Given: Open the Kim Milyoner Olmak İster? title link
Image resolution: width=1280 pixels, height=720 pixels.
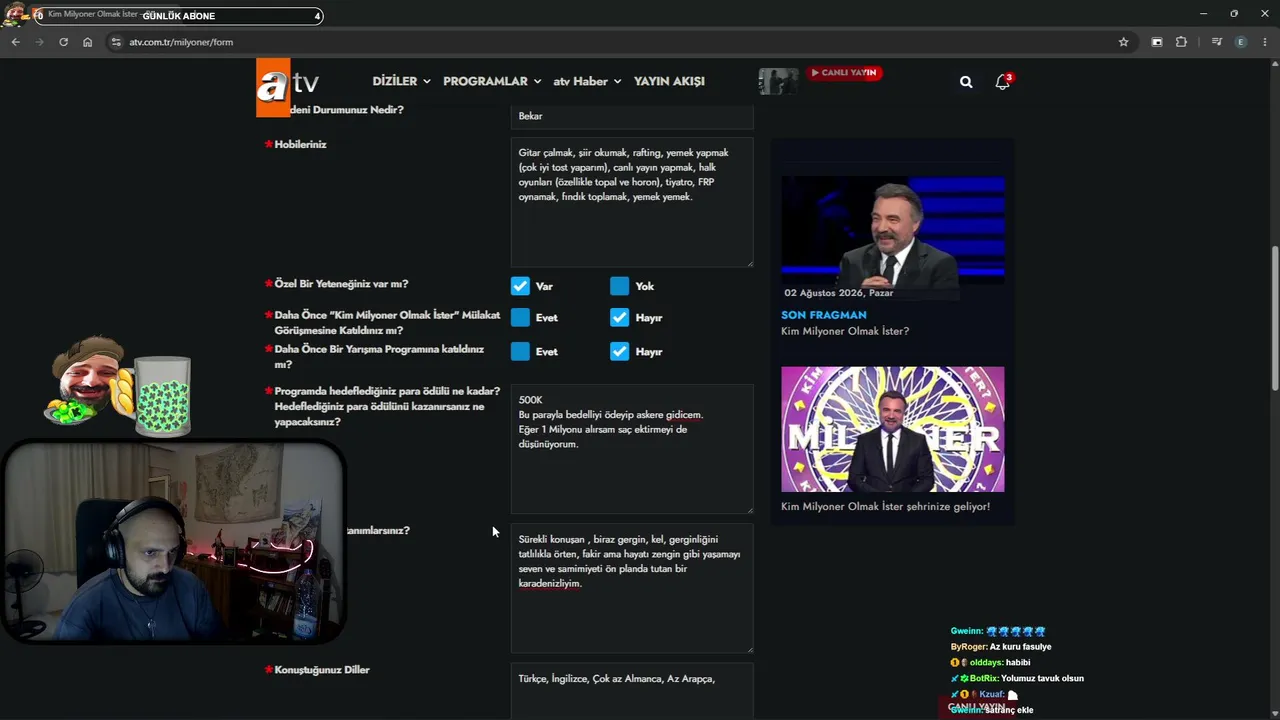Looking at the screenshot, I should coord(845,331).
